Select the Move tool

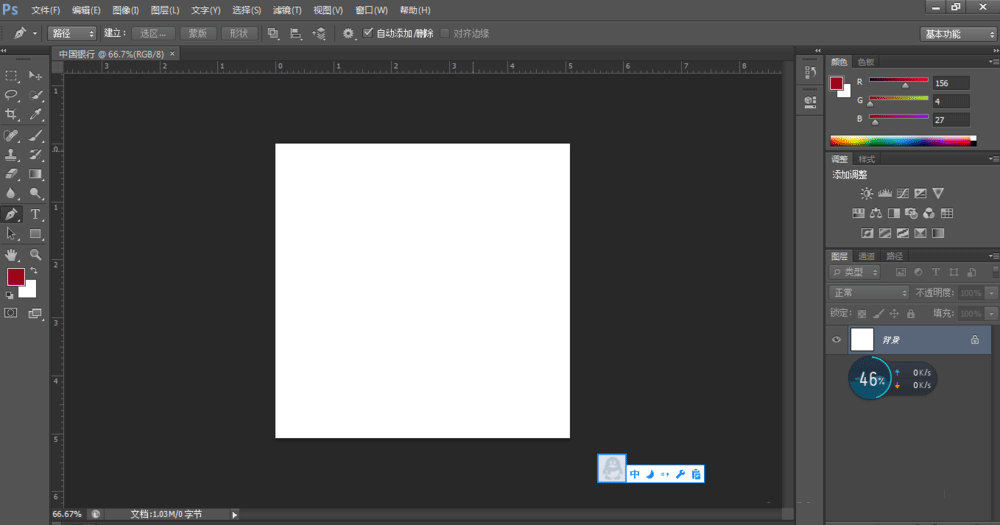pyautogui.click(x=35, y=76)
